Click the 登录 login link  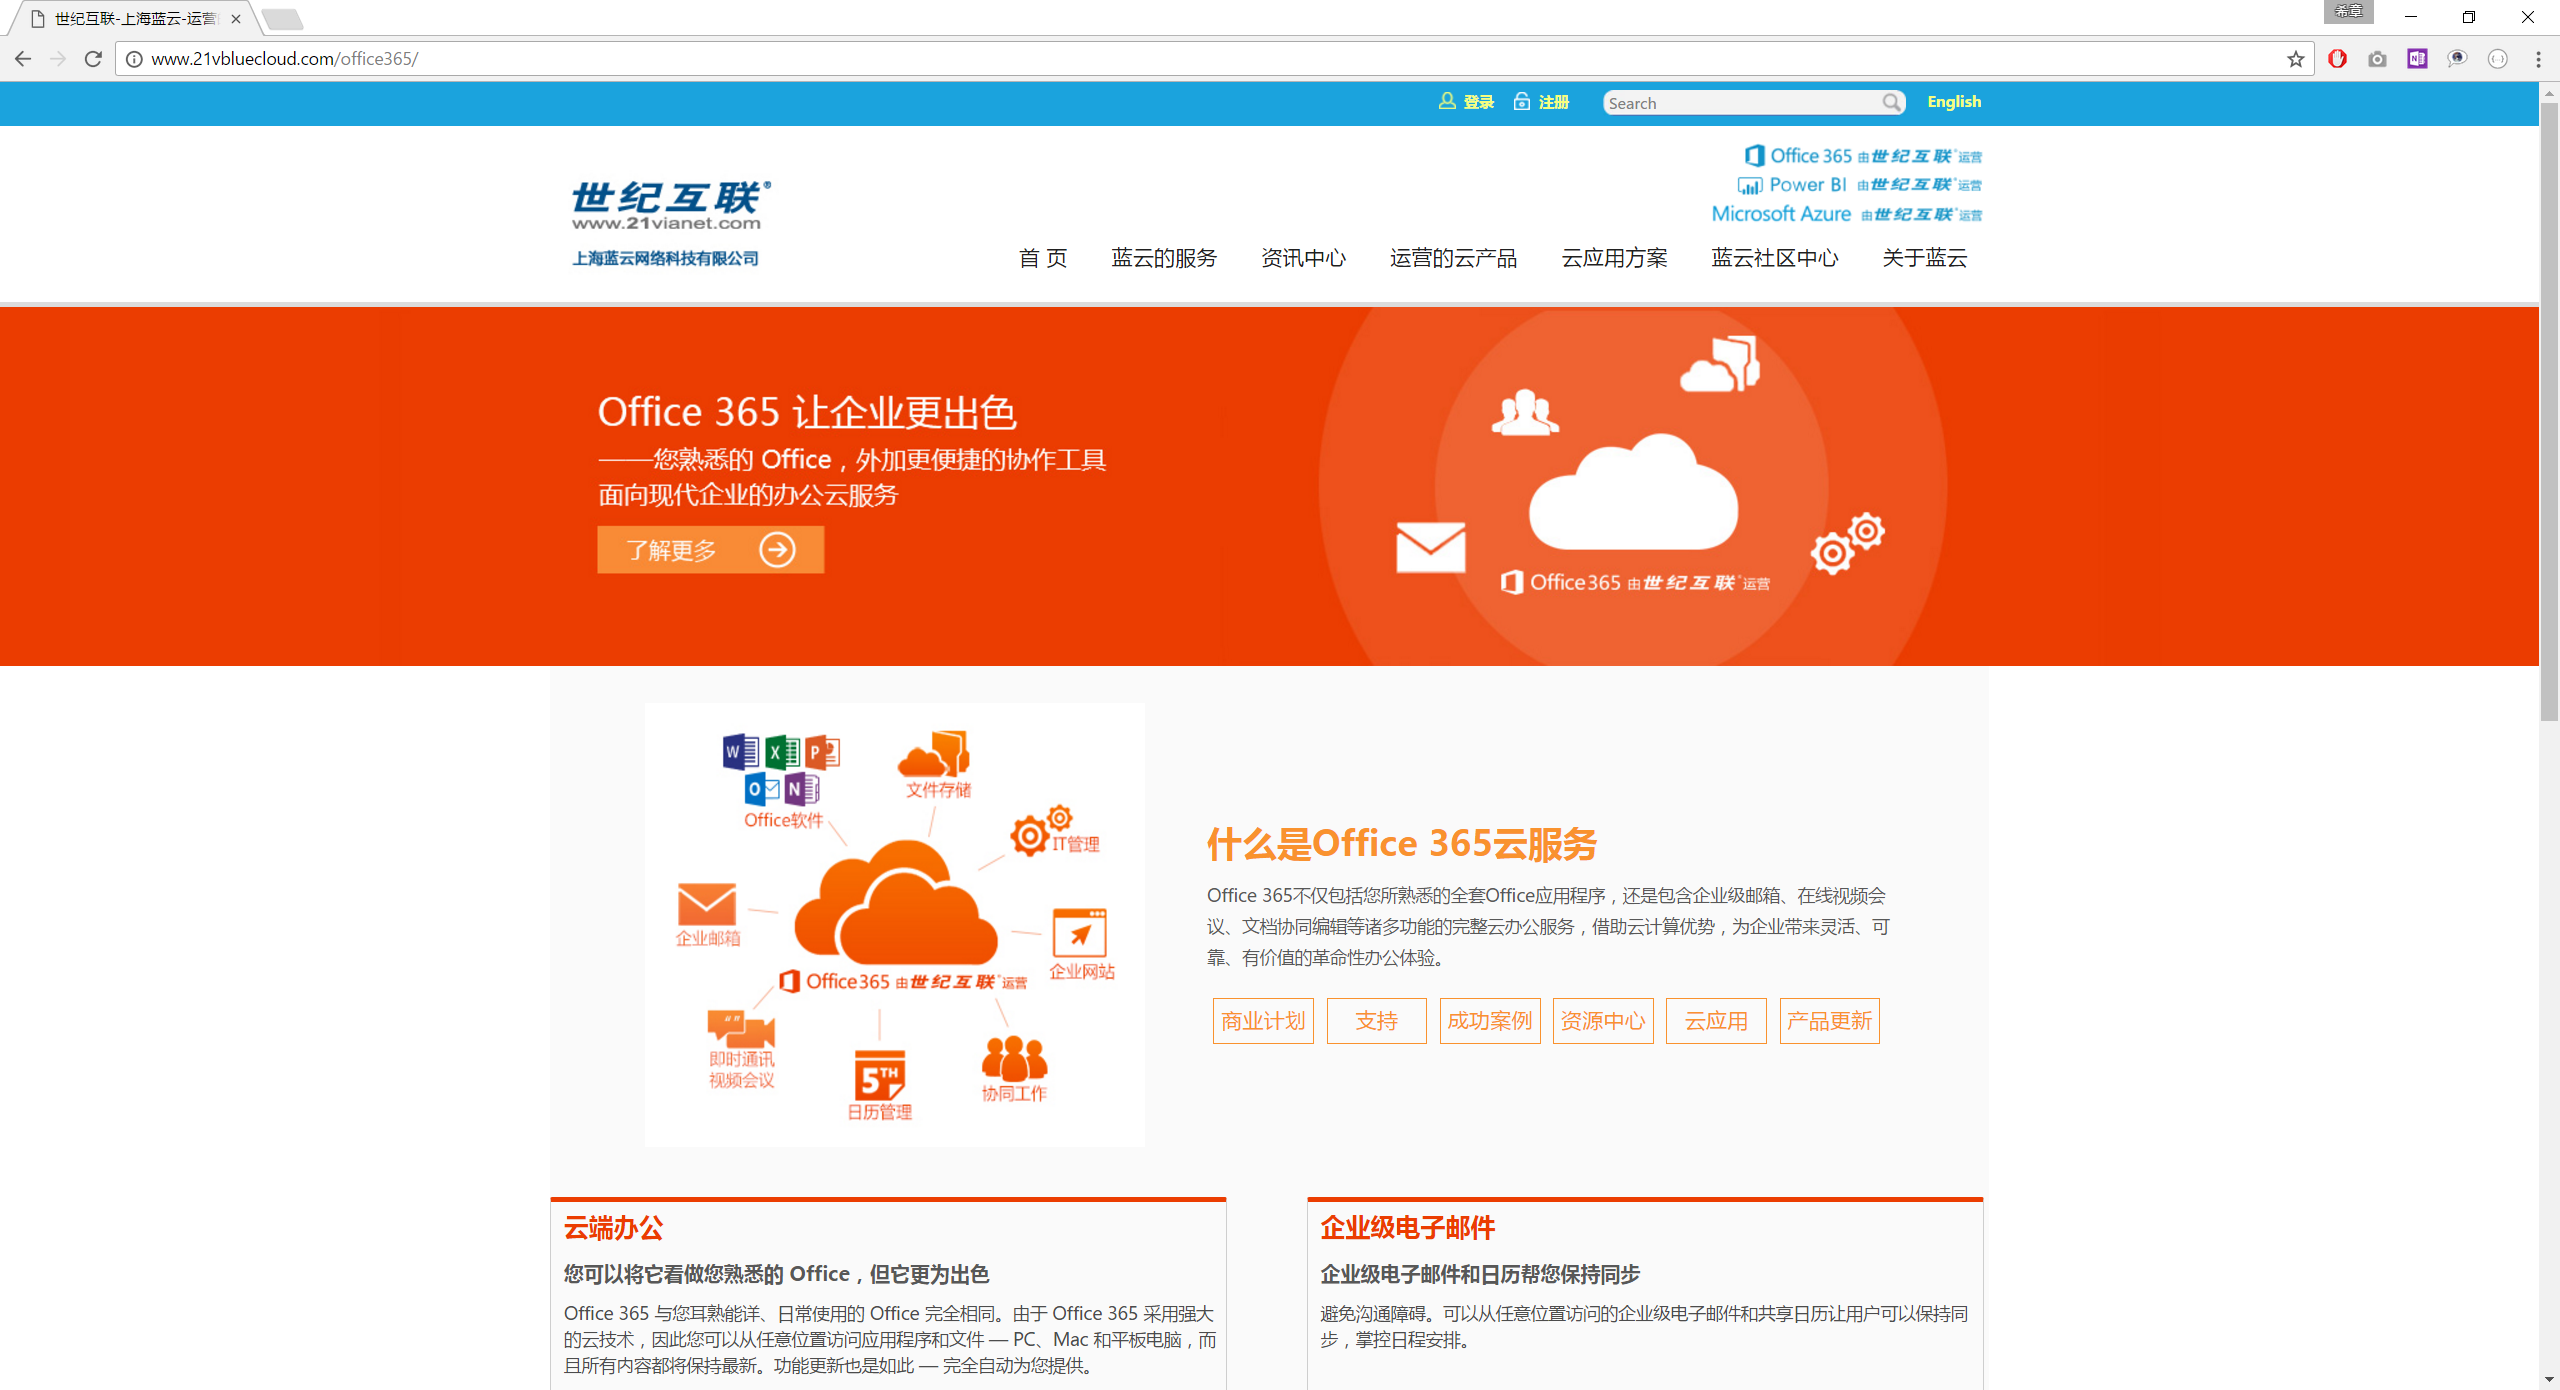pos(1477,102)
